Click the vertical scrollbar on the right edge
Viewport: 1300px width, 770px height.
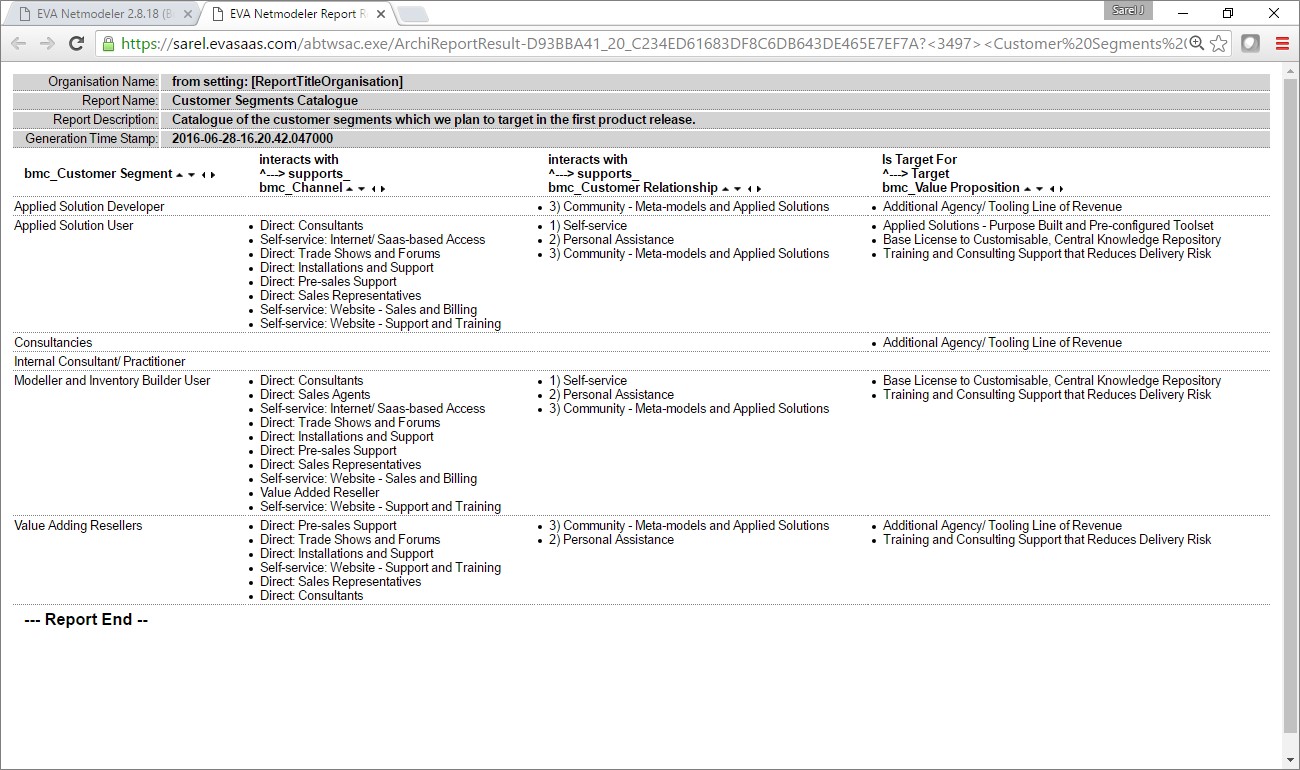(1291, 405)
